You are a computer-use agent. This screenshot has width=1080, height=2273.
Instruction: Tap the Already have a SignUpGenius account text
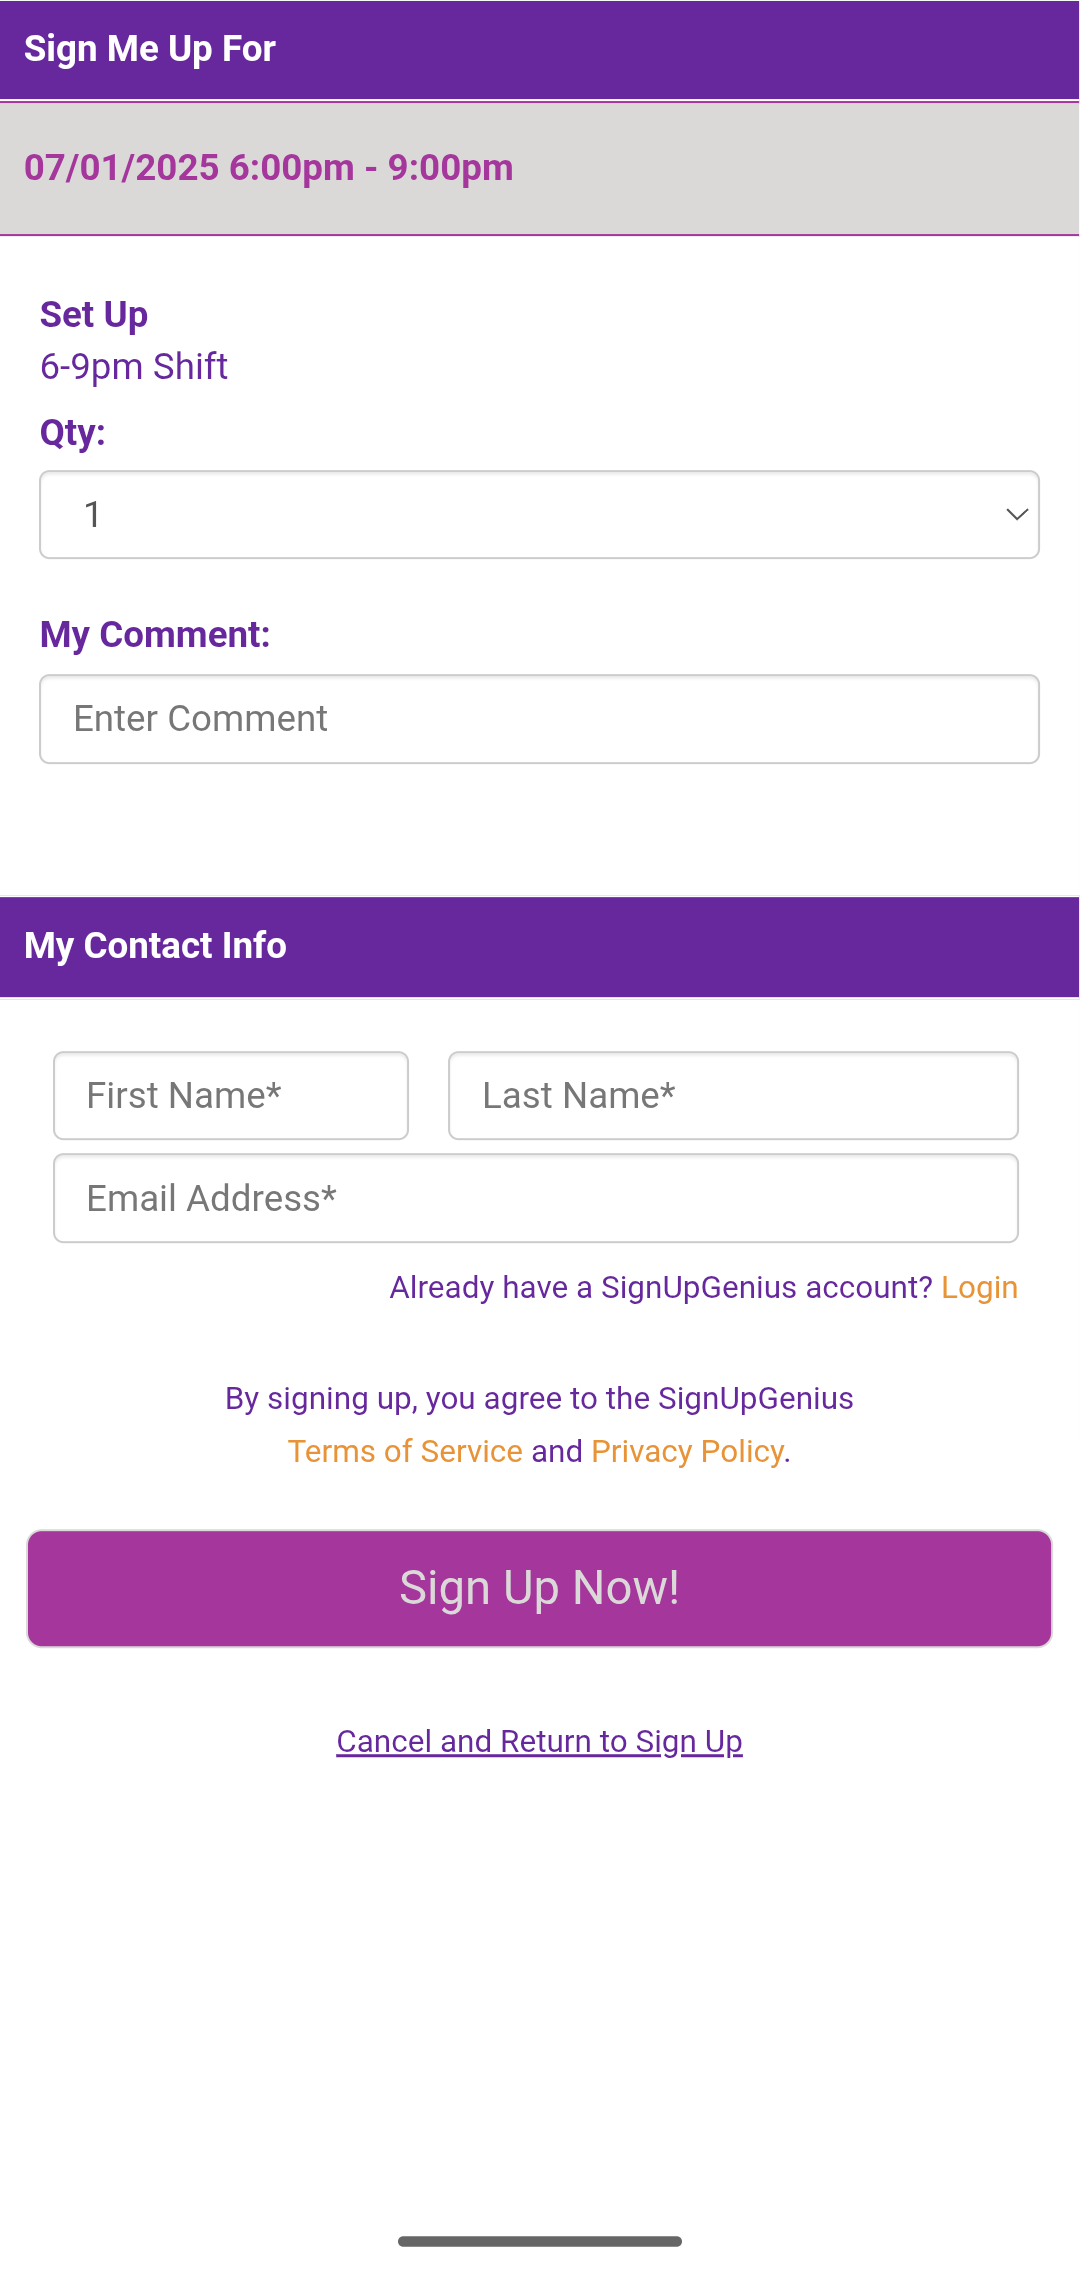tap(660, 1288)
